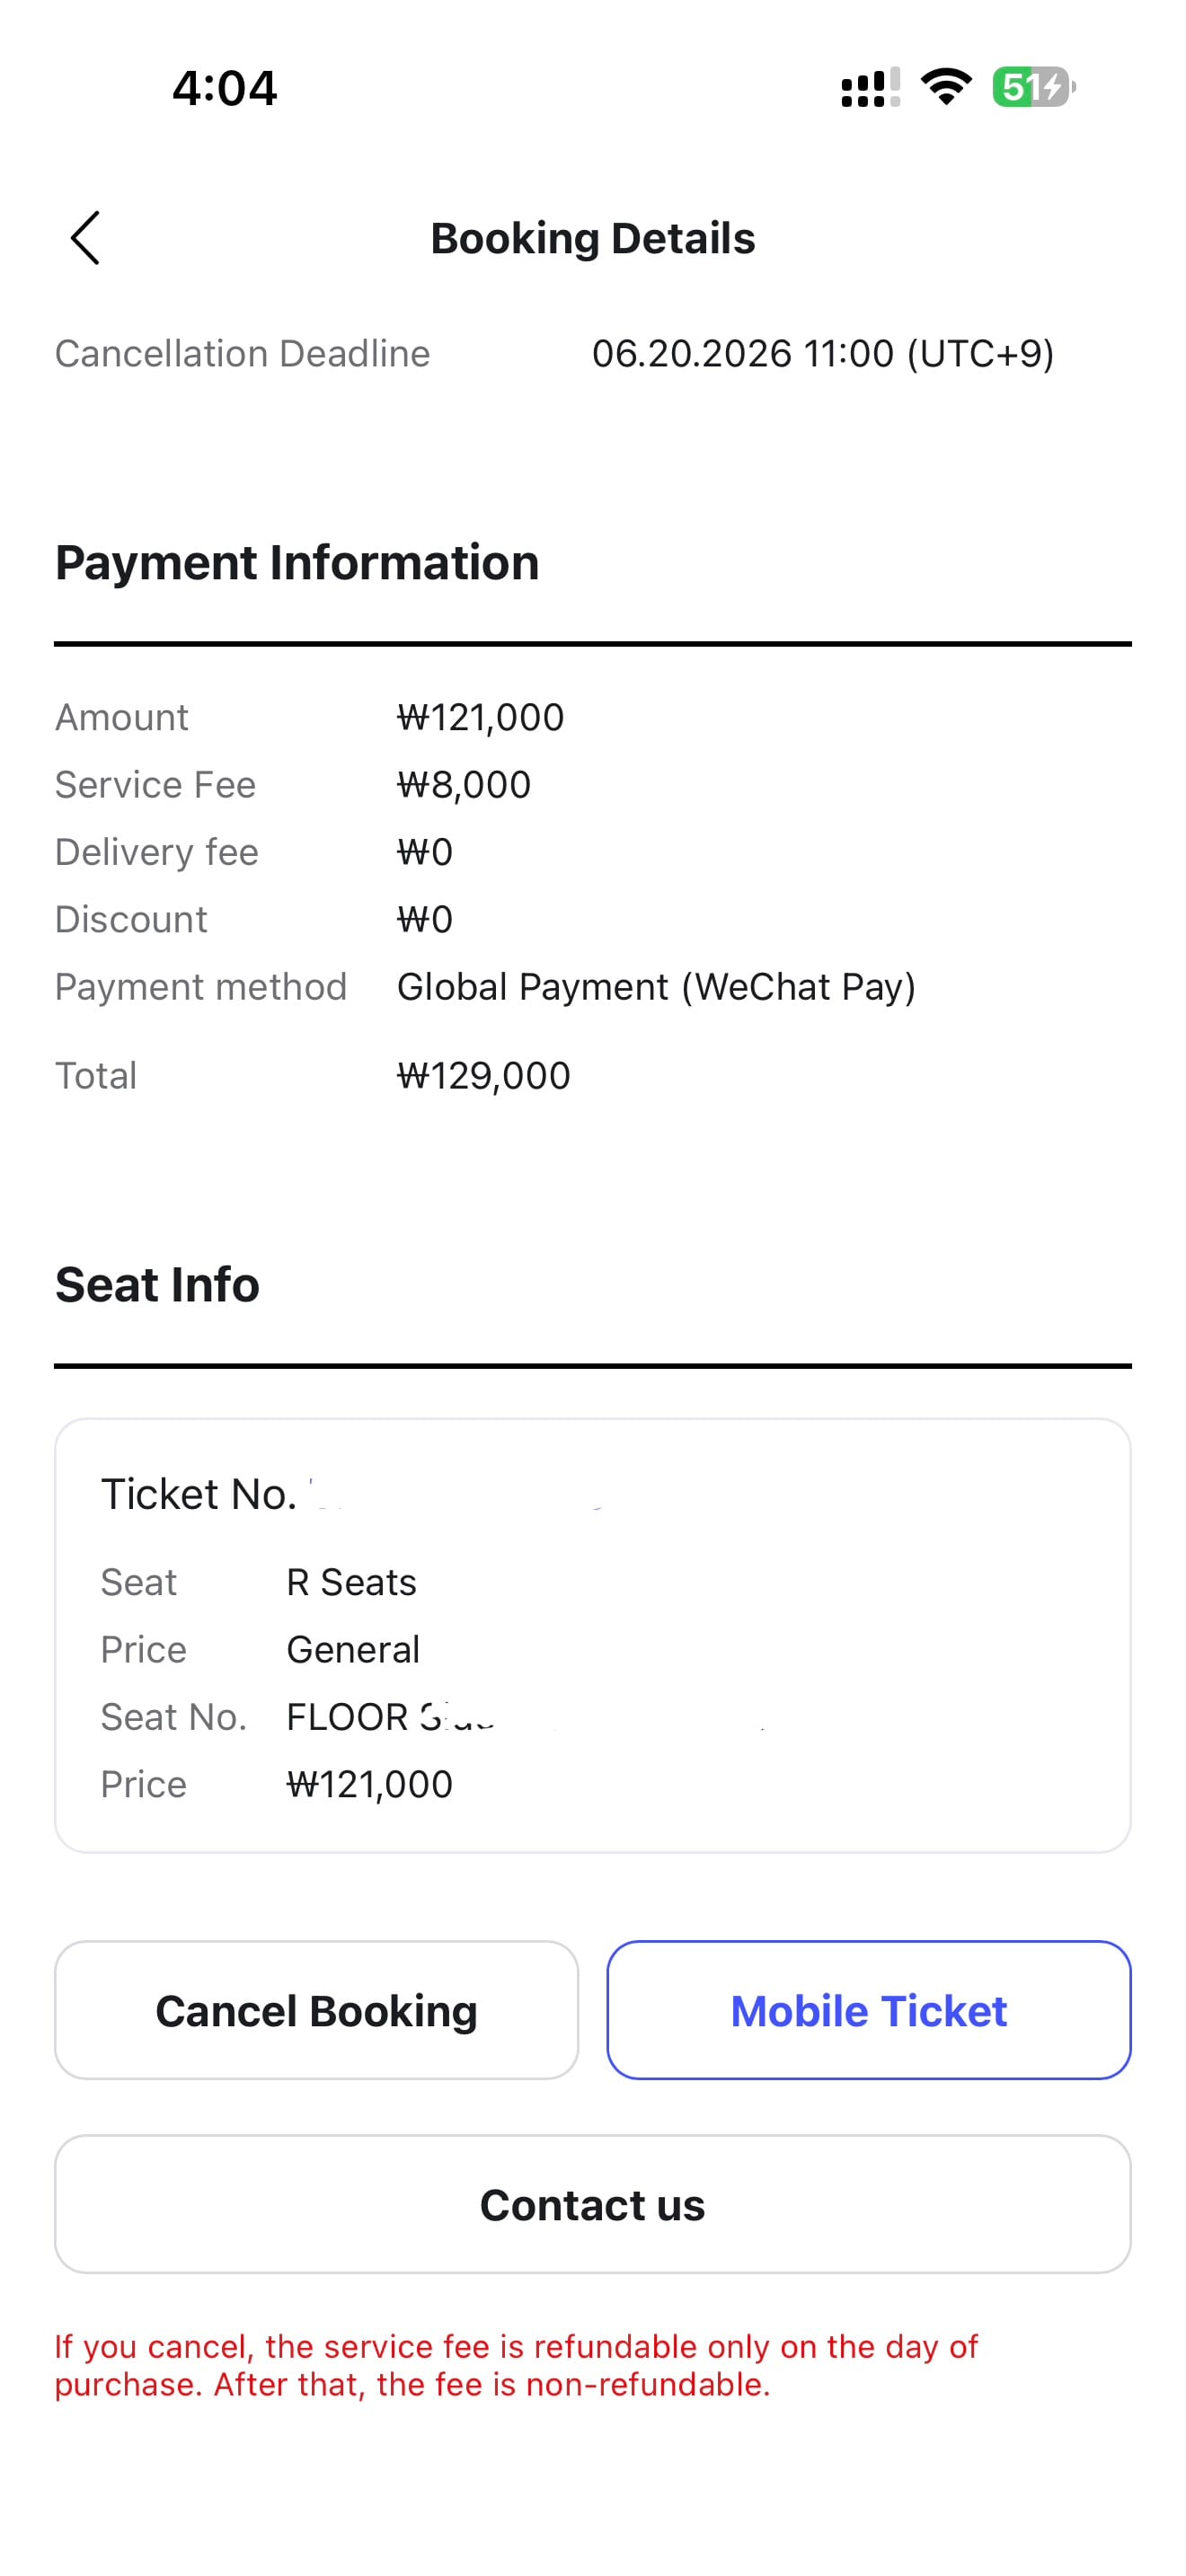Screen dimensions: 1186x2576
Task: Tap the ticket price ₩121,000 in seat card
Action: 369,1784
